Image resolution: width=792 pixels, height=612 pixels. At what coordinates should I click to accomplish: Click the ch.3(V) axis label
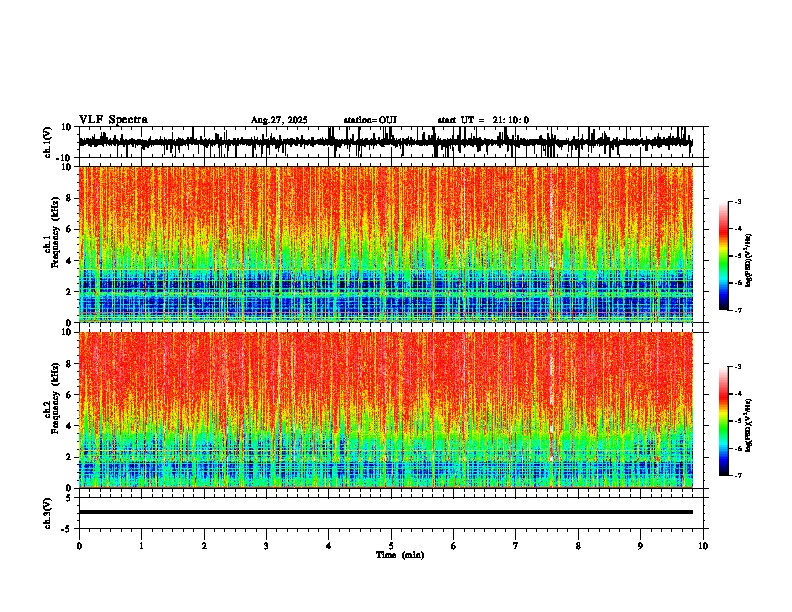48,513
